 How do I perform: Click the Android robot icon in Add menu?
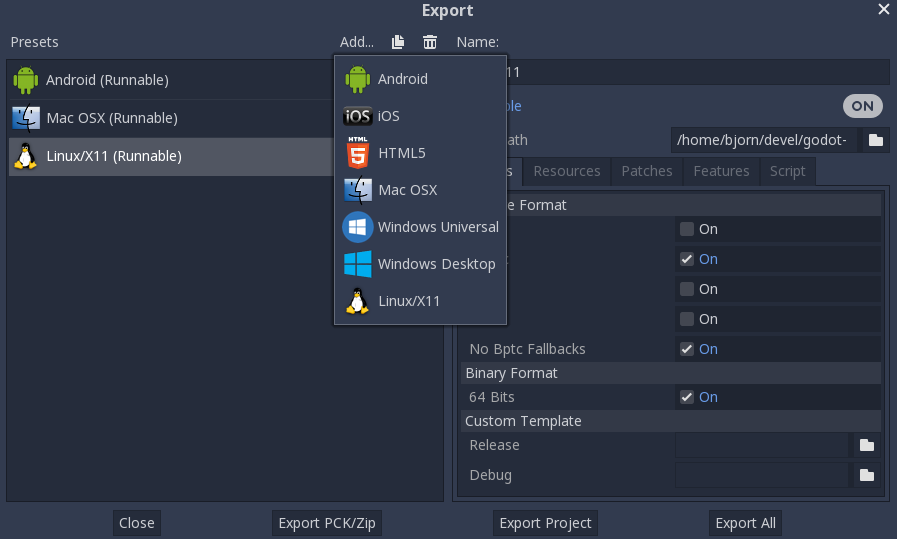[x=358, y=79]
